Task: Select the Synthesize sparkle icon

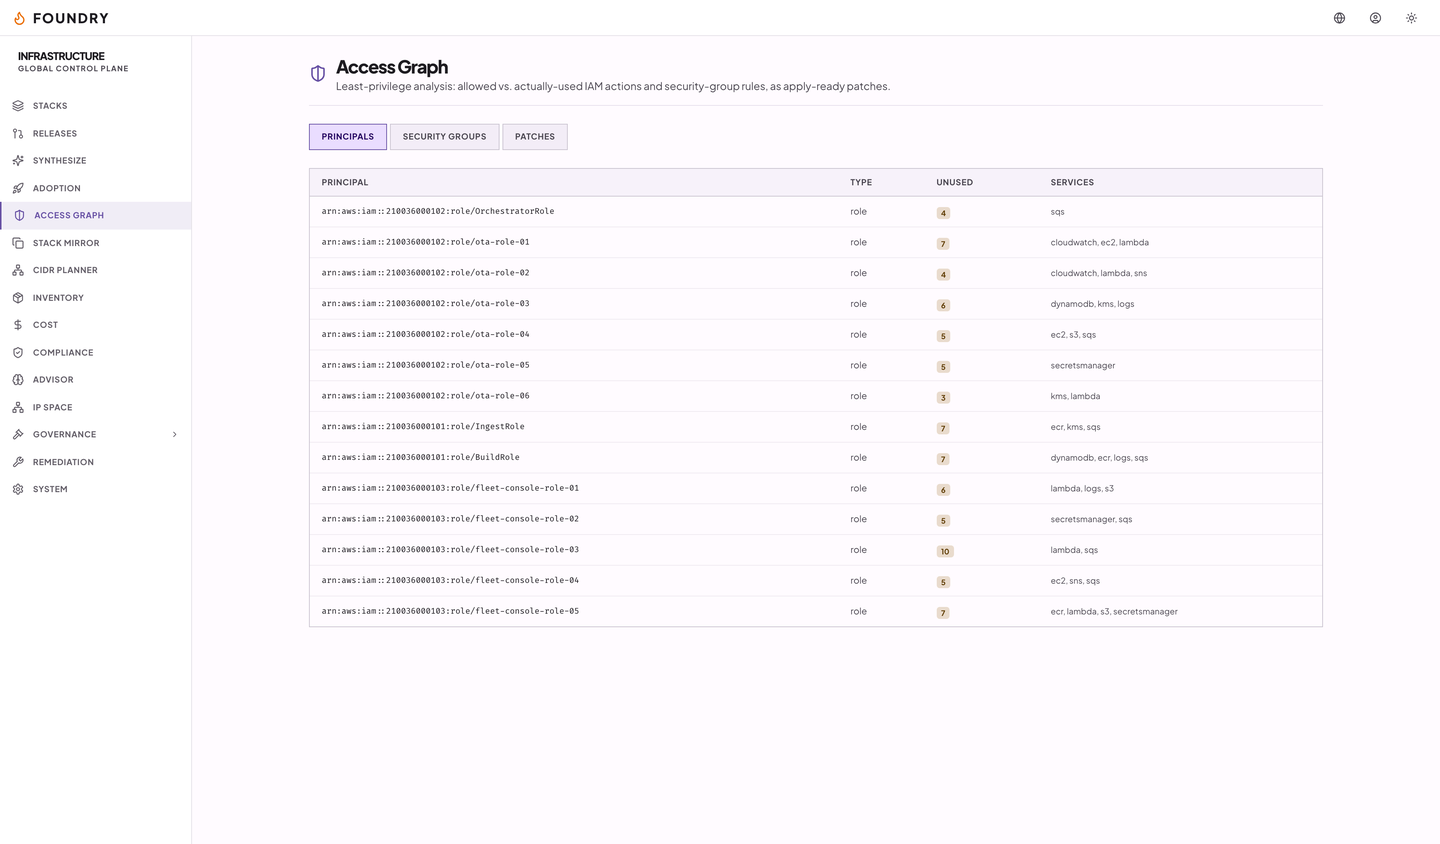Action: [x=18, y=161]
